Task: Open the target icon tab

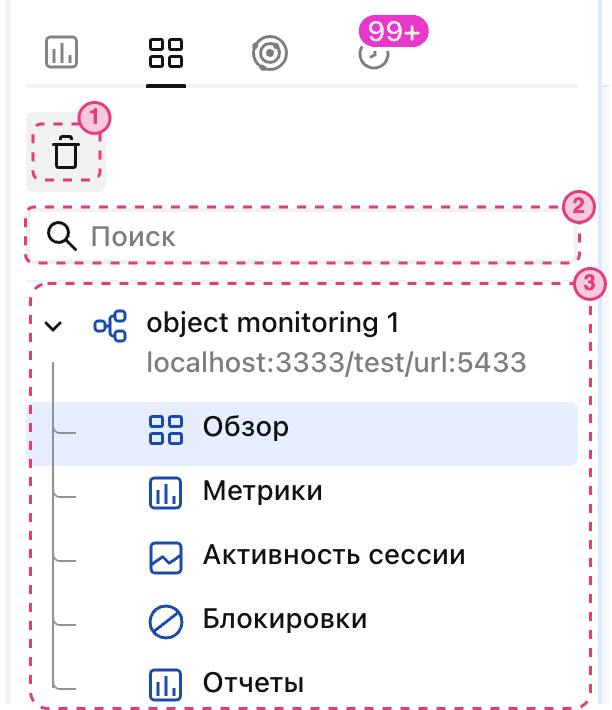Action: pyautogui.click(x=270, y=54)
